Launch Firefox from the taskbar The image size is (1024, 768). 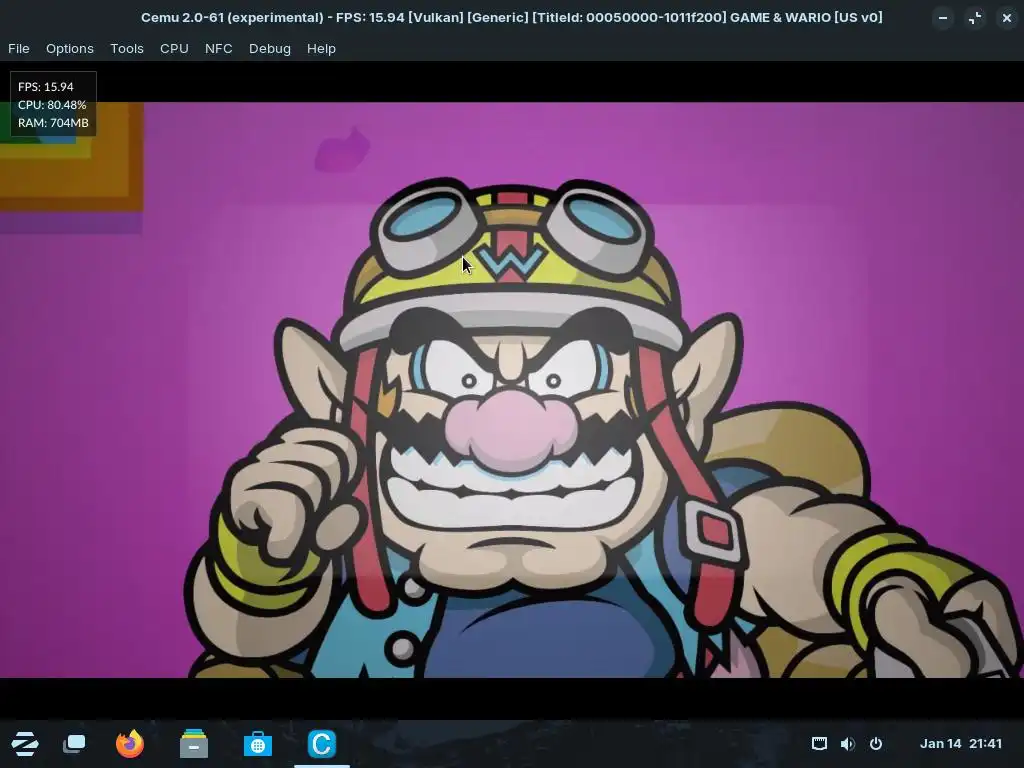click(x=129, y=744)
